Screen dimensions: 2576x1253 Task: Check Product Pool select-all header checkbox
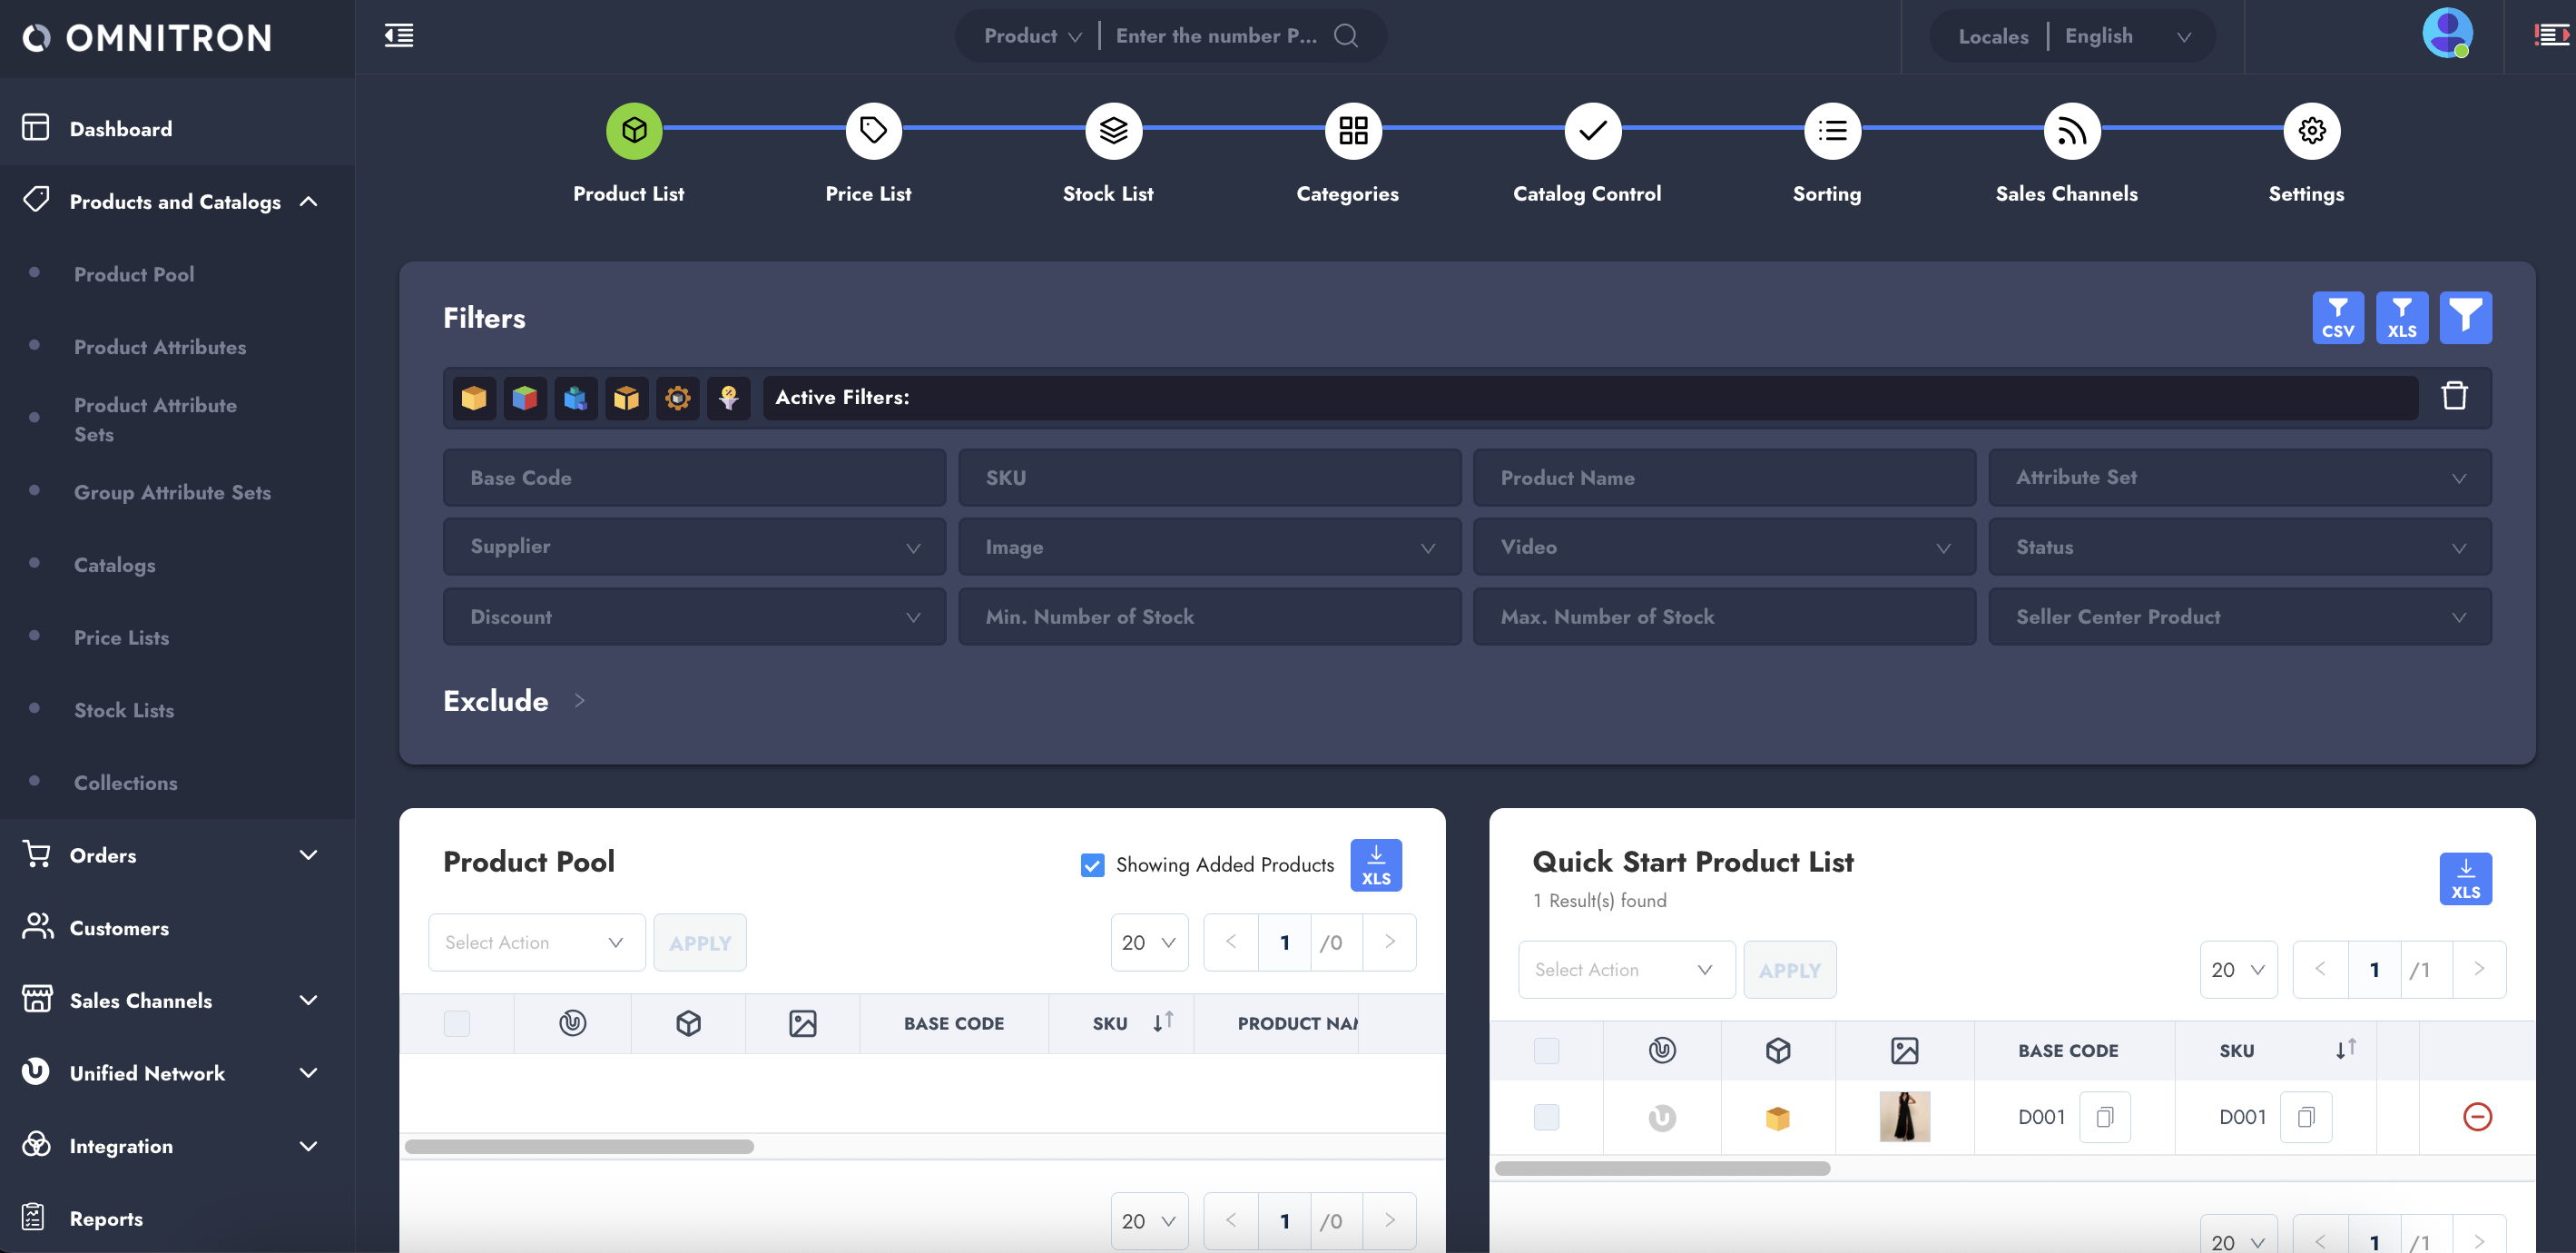[x=457, y=1023]
